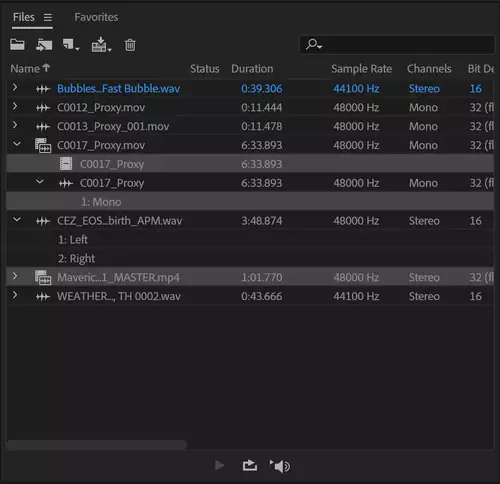Select C0013_Proxy_001.mov file name
The image size is (500, 484).
pos(113,127)
